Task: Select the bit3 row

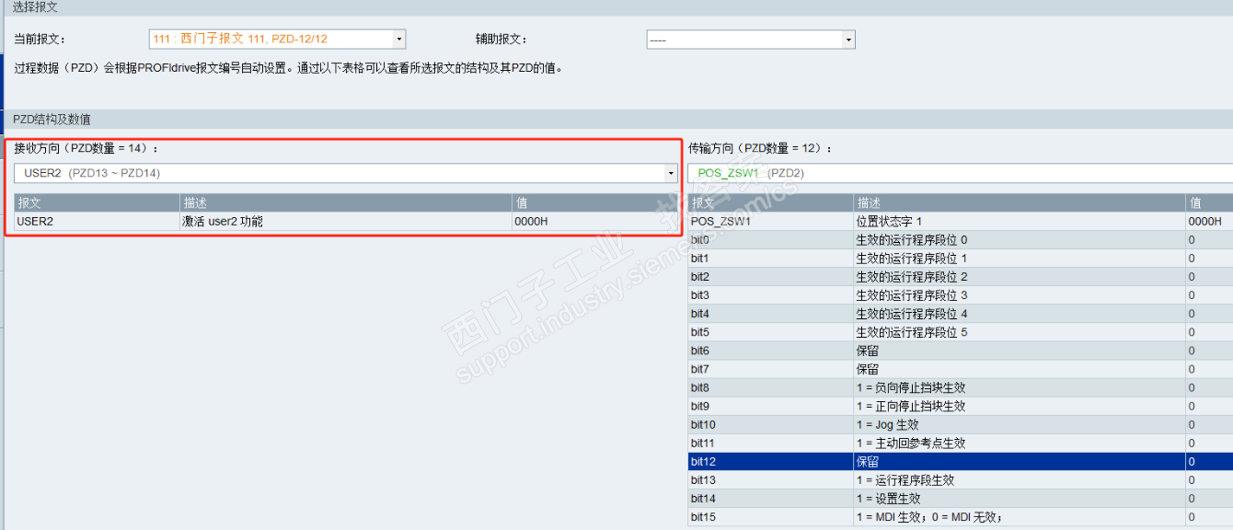Action: [960, 295]
